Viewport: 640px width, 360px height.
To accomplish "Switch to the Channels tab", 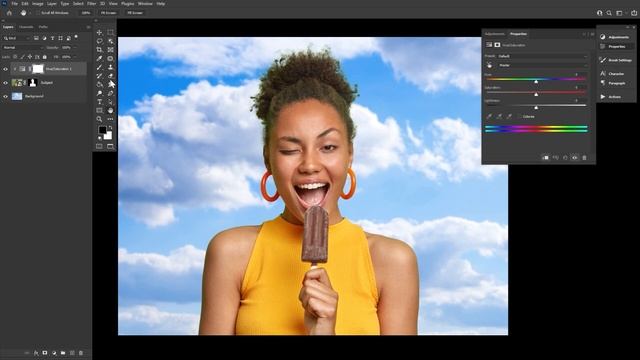I will pyautogui.click(x=26, y=27).
